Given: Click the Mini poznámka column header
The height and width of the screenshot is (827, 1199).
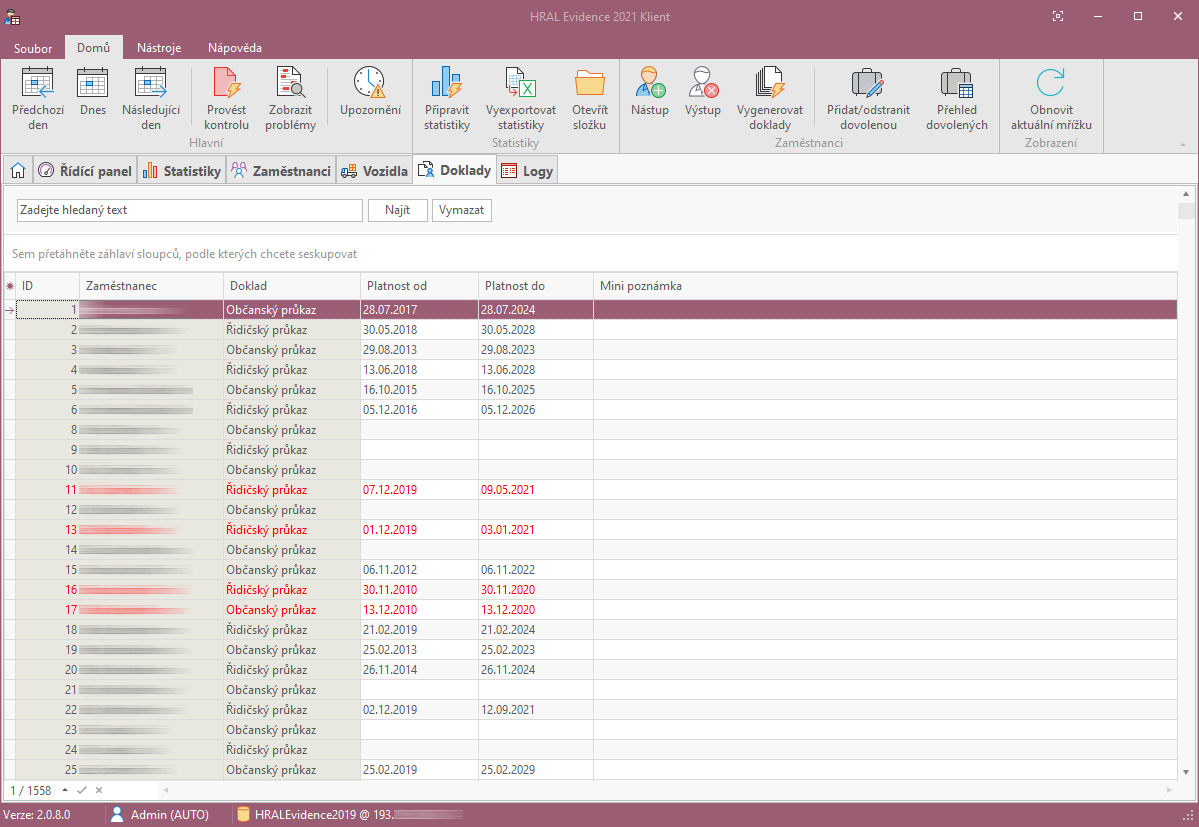Looking at the screenshot, I should pos(885,286).
